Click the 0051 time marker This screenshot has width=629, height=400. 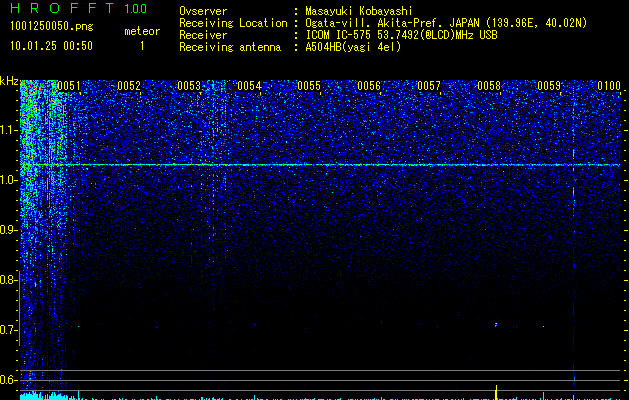click(x=69, y=86)
